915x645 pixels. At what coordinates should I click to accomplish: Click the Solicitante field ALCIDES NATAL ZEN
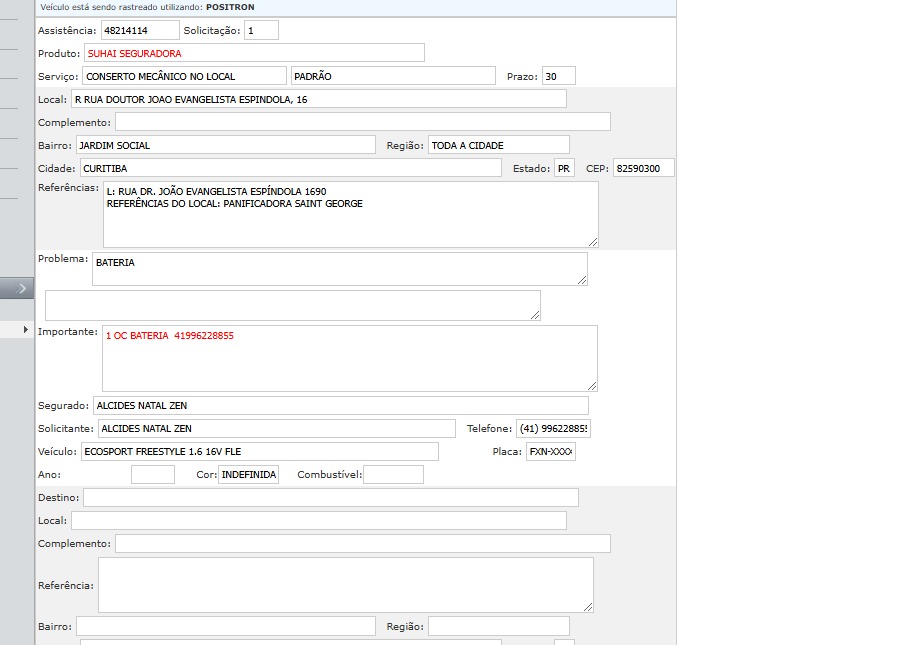coord(277,428)
